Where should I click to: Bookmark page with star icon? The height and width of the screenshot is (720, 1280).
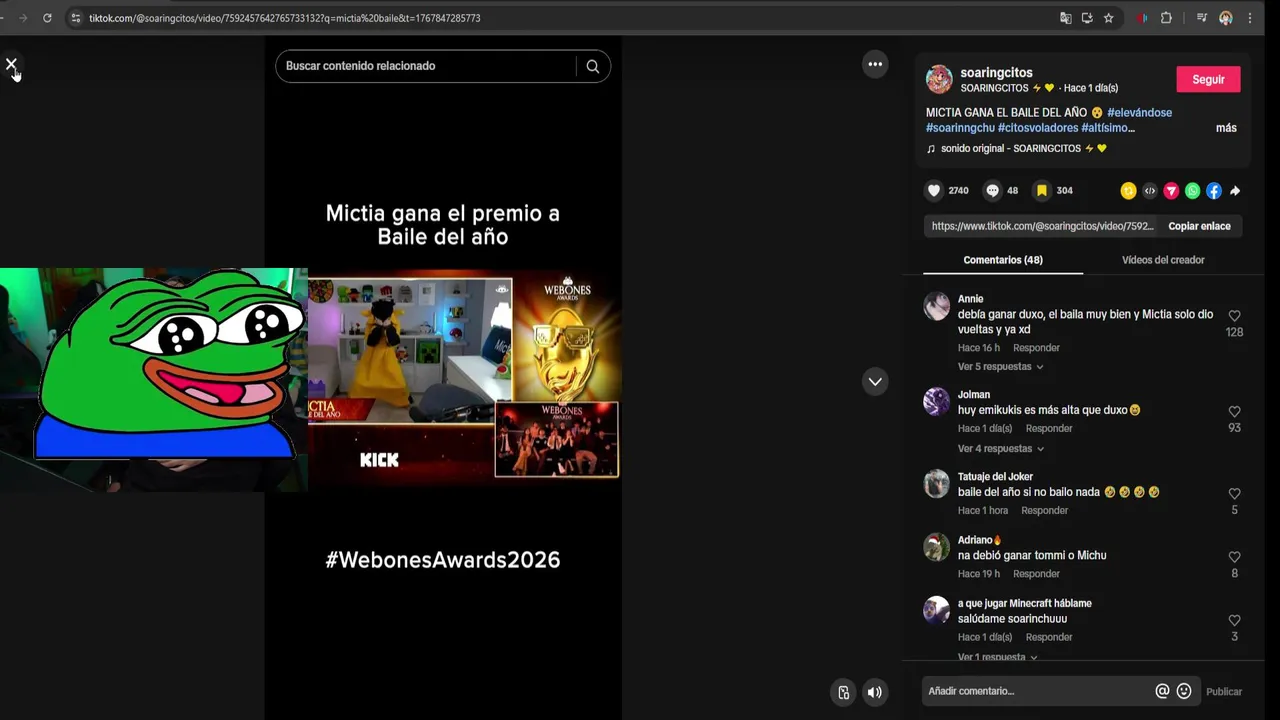point(1108,18)
